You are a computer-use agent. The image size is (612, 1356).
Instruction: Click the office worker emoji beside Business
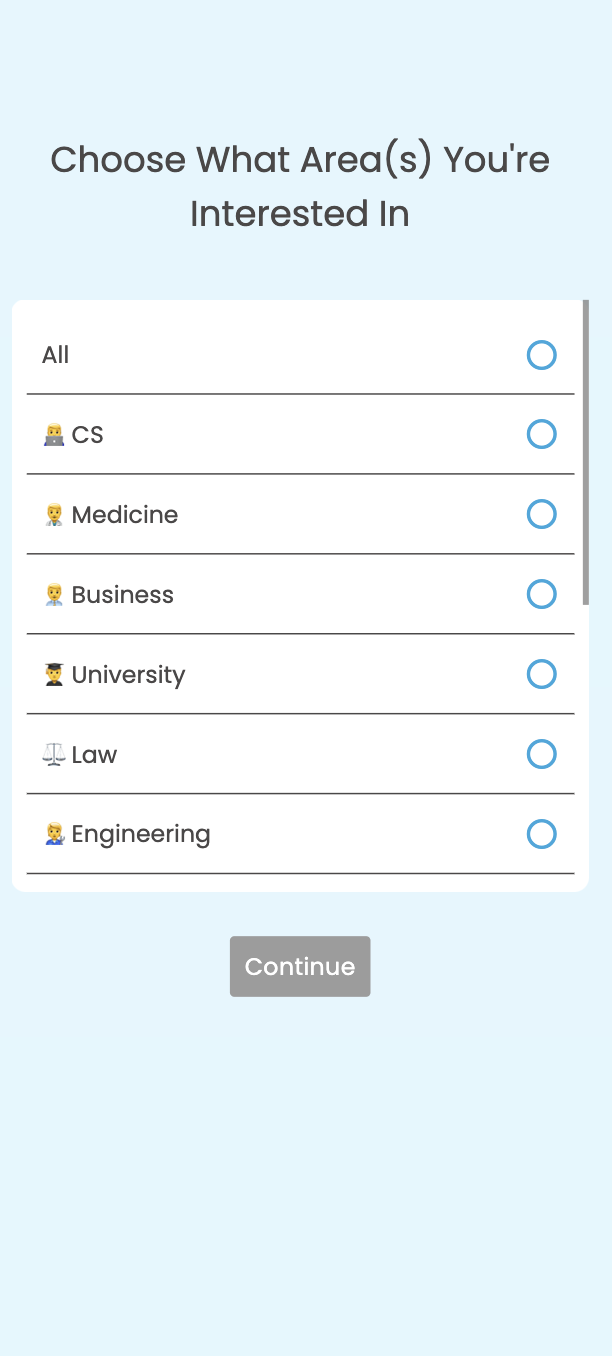coord(54,595)
